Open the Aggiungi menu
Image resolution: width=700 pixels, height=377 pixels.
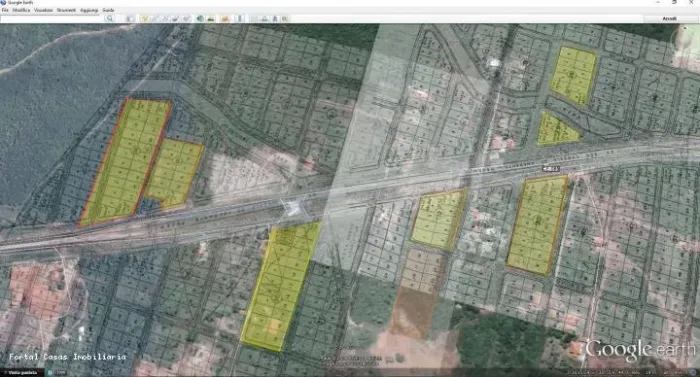(x=89, y=10)
